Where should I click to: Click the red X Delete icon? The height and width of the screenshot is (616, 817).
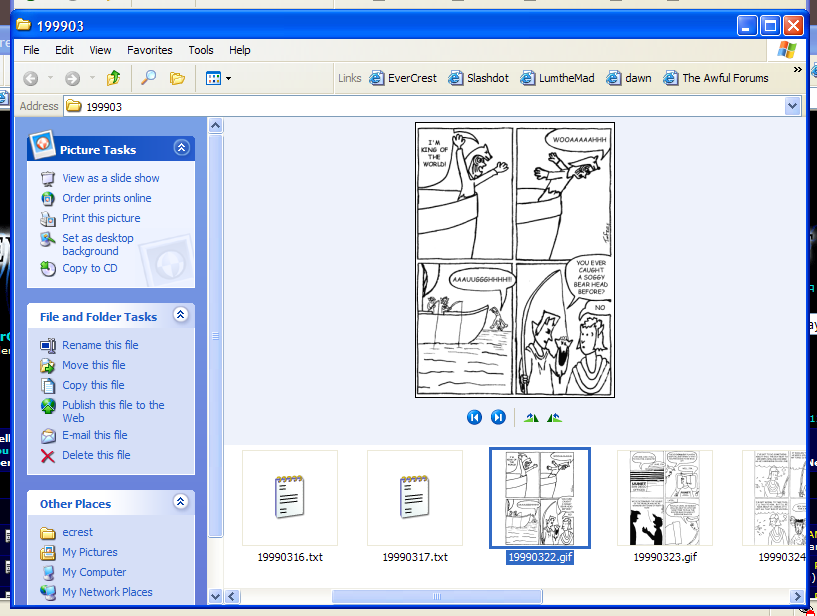tap(47, 456)
